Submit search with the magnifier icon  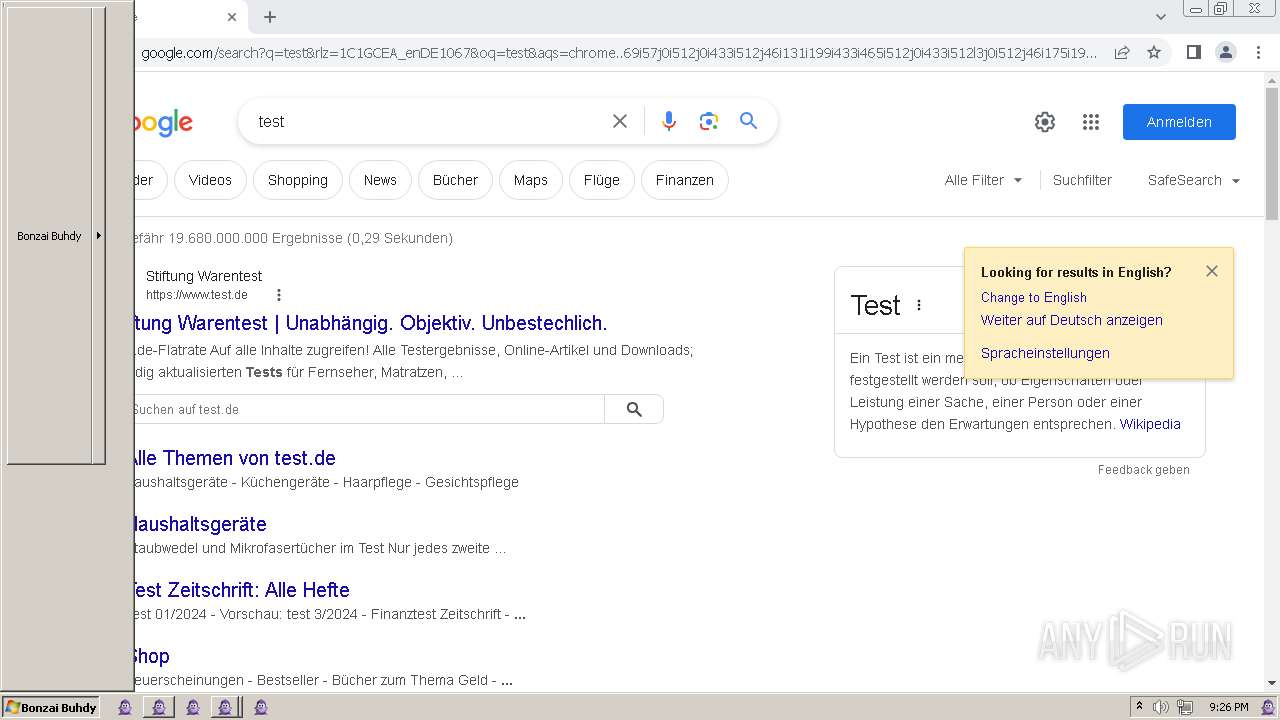[748, 121]
